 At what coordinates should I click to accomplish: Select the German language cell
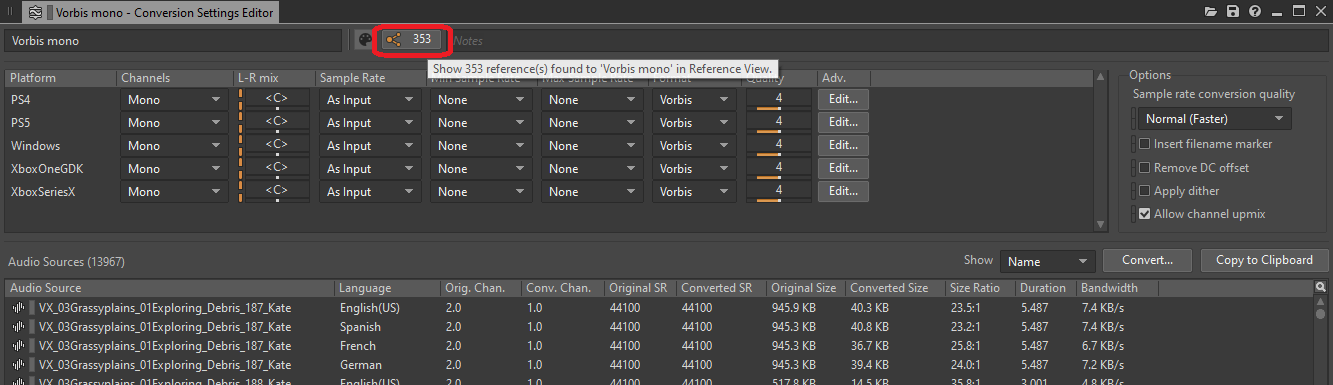coord(361,365)
